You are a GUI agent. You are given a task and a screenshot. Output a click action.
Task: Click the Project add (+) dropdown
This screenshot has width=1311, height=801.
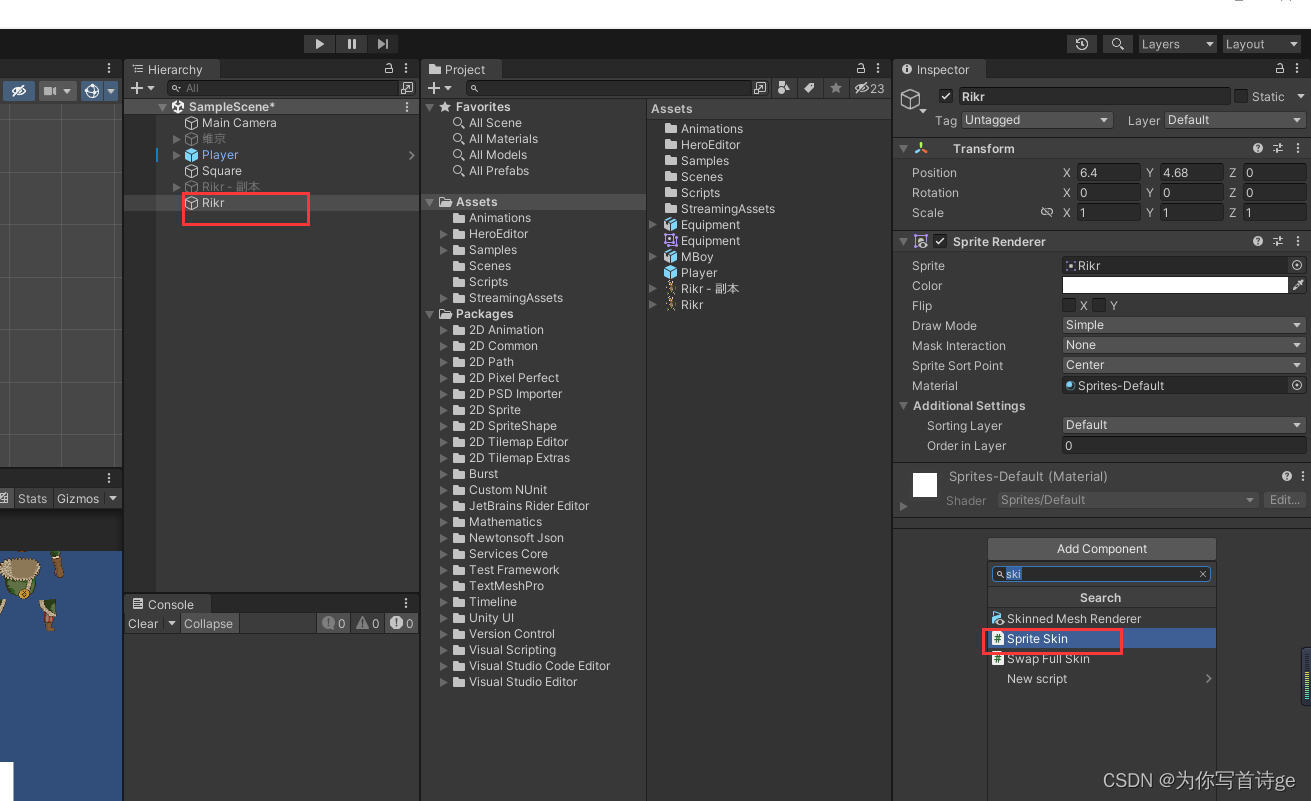click(440, 88)
